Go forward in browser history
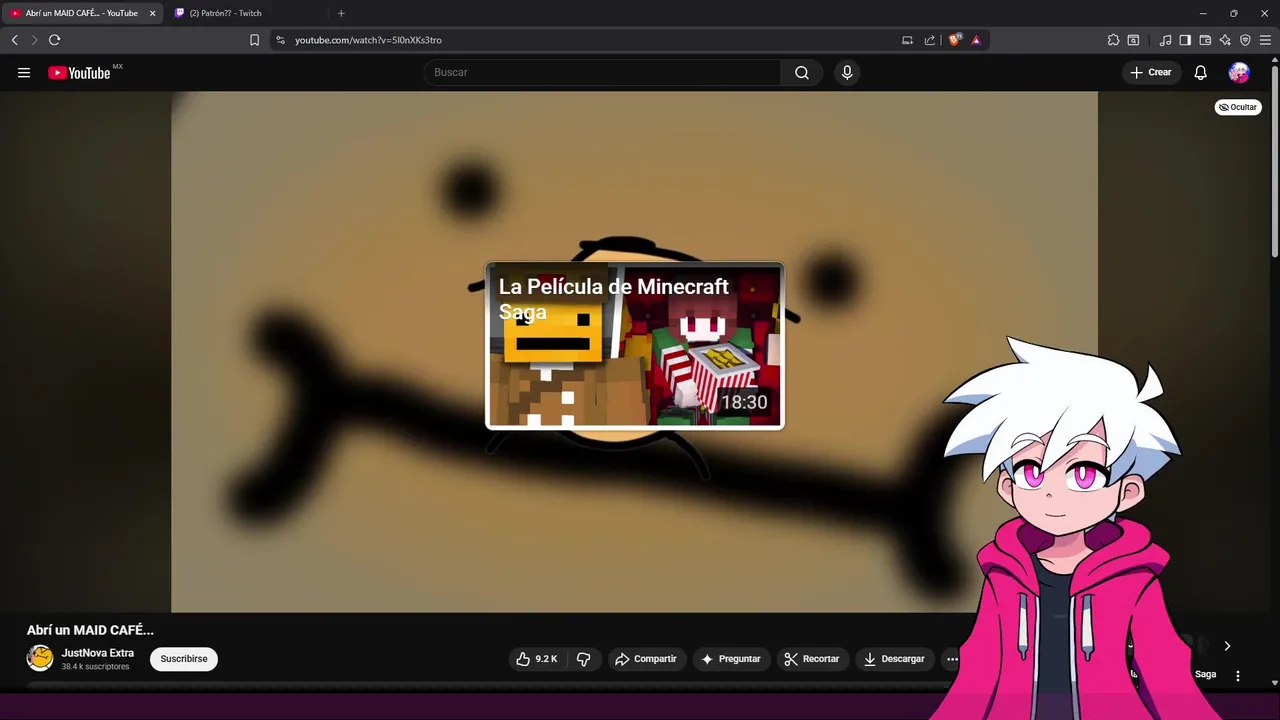This screenshot has width=1280, height=720. (x=34, y=40)
